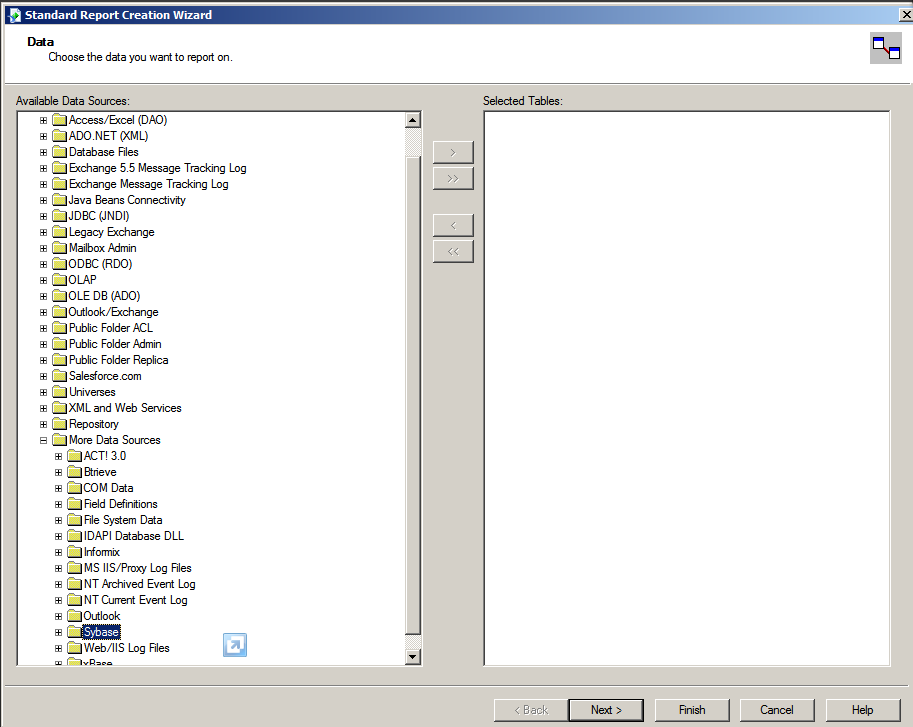Screen dimensions: 913x727
Task: Click scroll up arrow of data sources list
Action: (413, 120)
